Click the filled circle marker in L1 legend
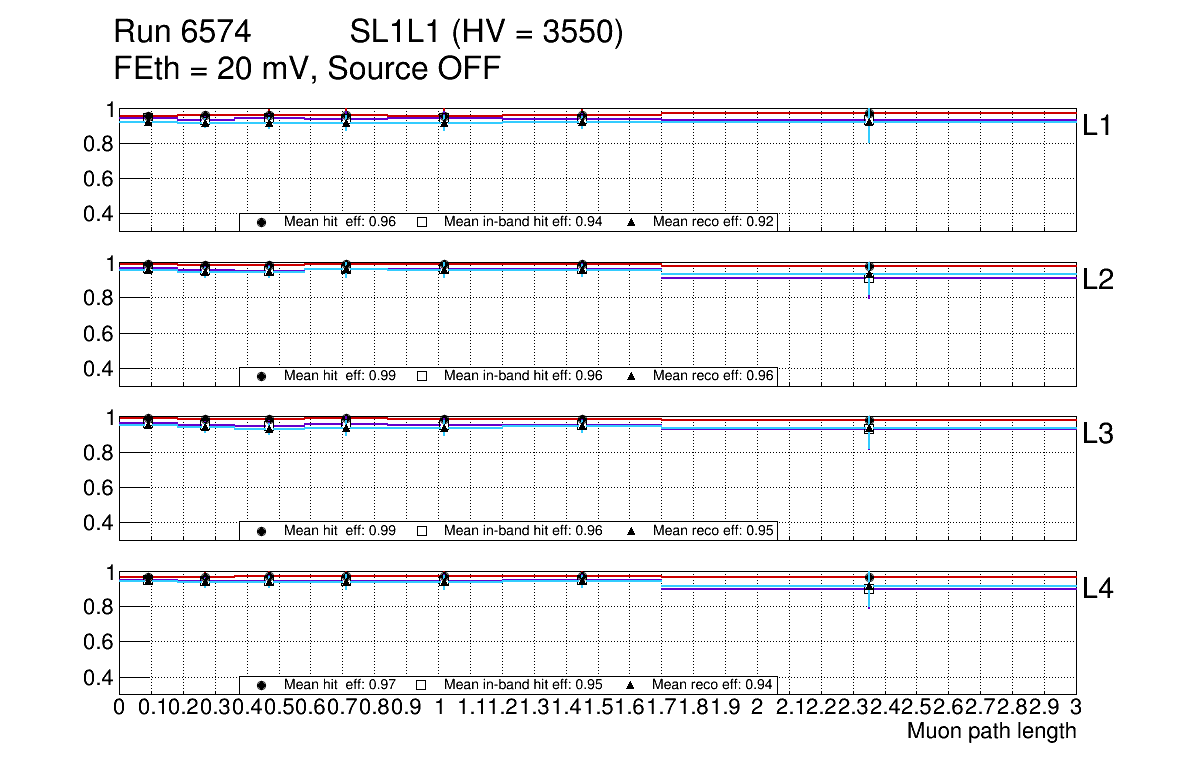The image size is (1196, 772). click(x=262, y=222)
